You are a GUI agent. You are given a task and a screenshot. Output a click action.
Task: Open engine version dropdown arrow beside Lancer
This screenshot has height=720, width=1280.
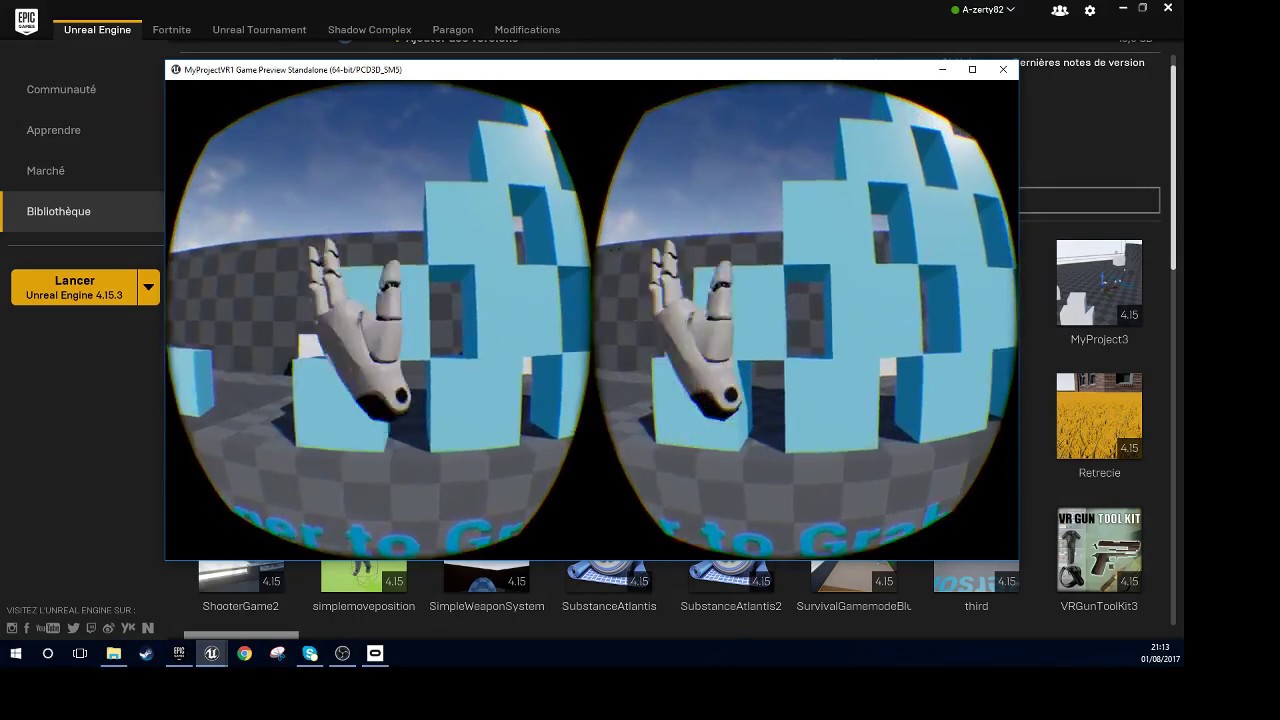149,287
